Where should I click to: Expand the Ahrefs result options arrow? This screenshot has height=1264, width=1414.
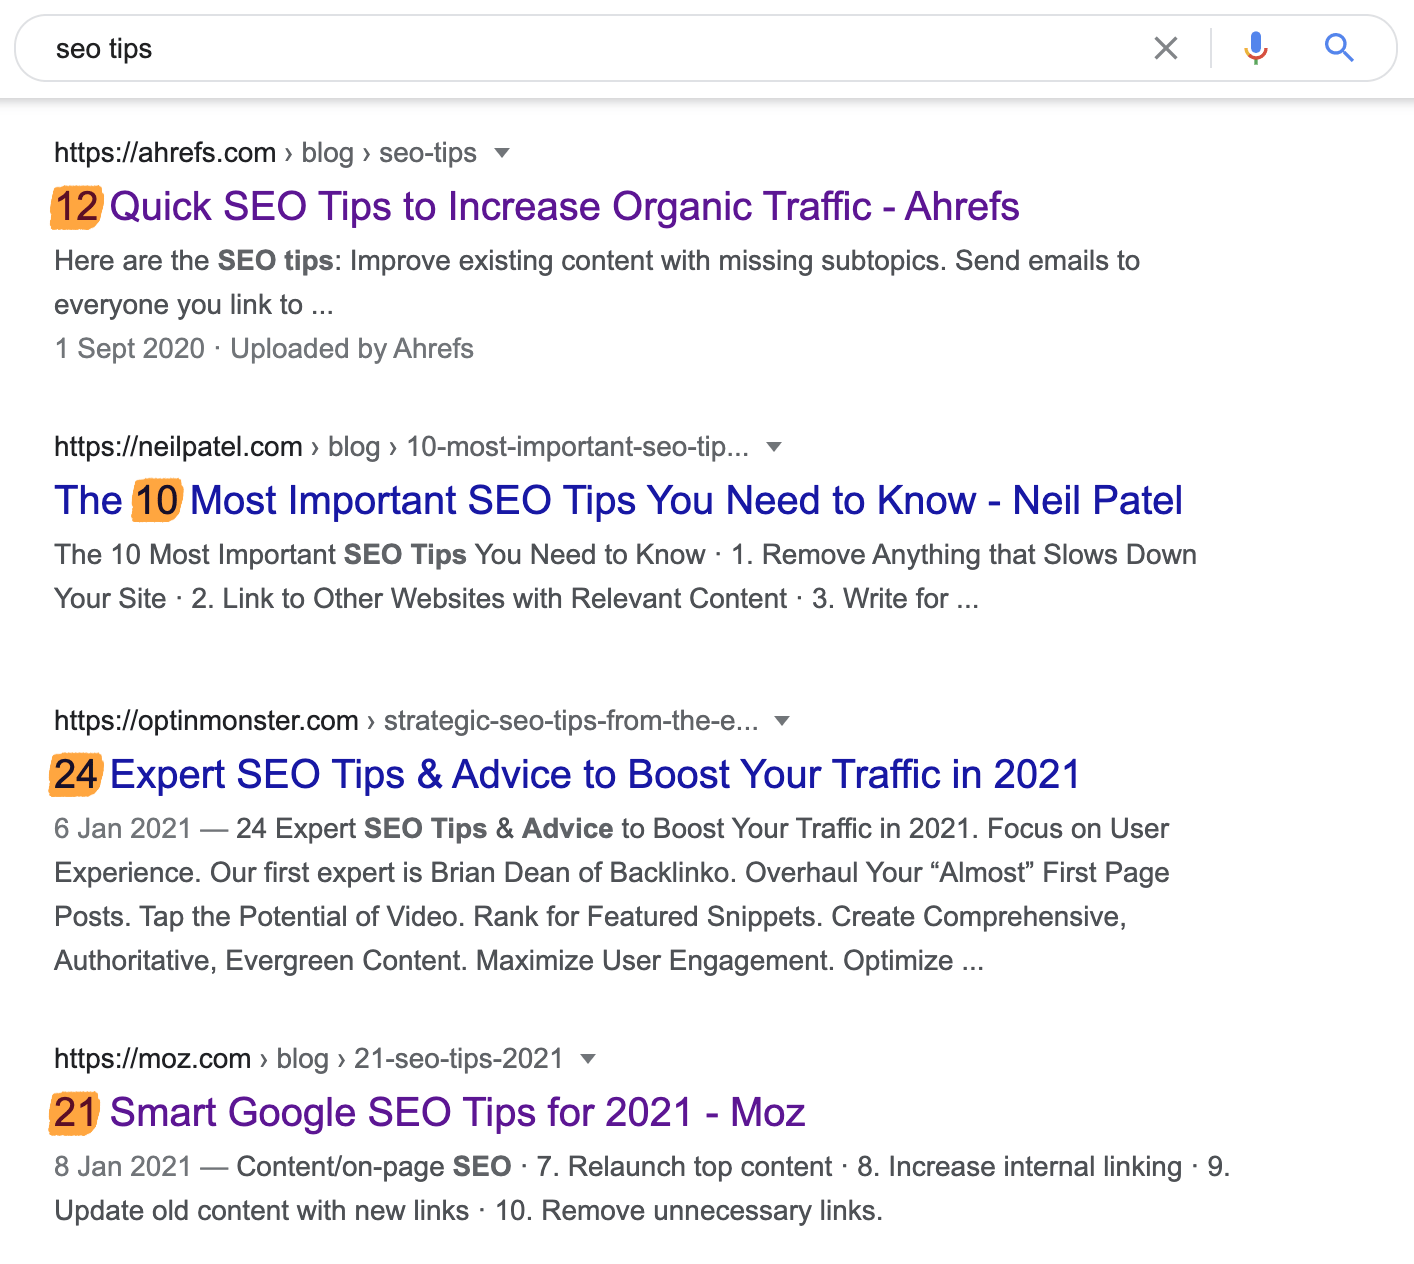click(x=503, y=153)
